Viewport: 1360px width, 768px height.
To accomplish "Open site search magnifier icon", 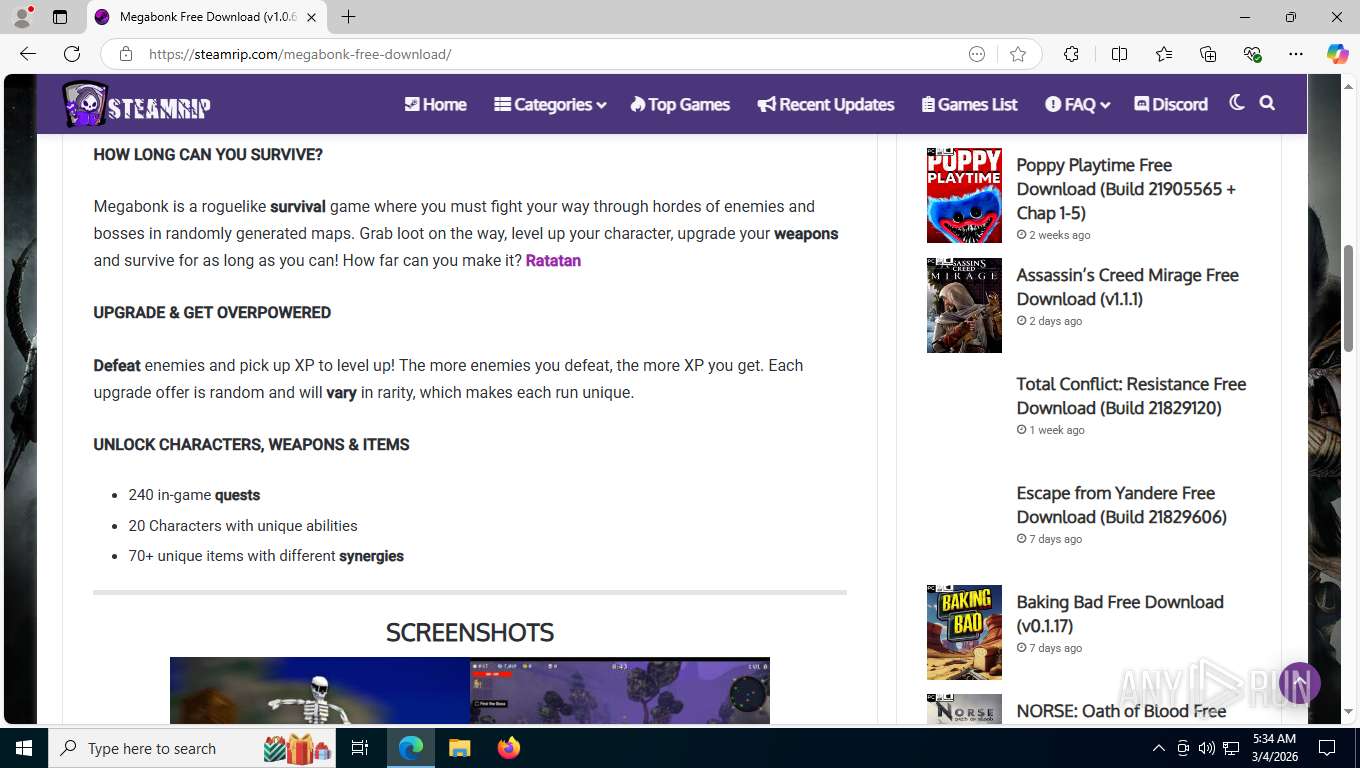I will pos(1267,103).
